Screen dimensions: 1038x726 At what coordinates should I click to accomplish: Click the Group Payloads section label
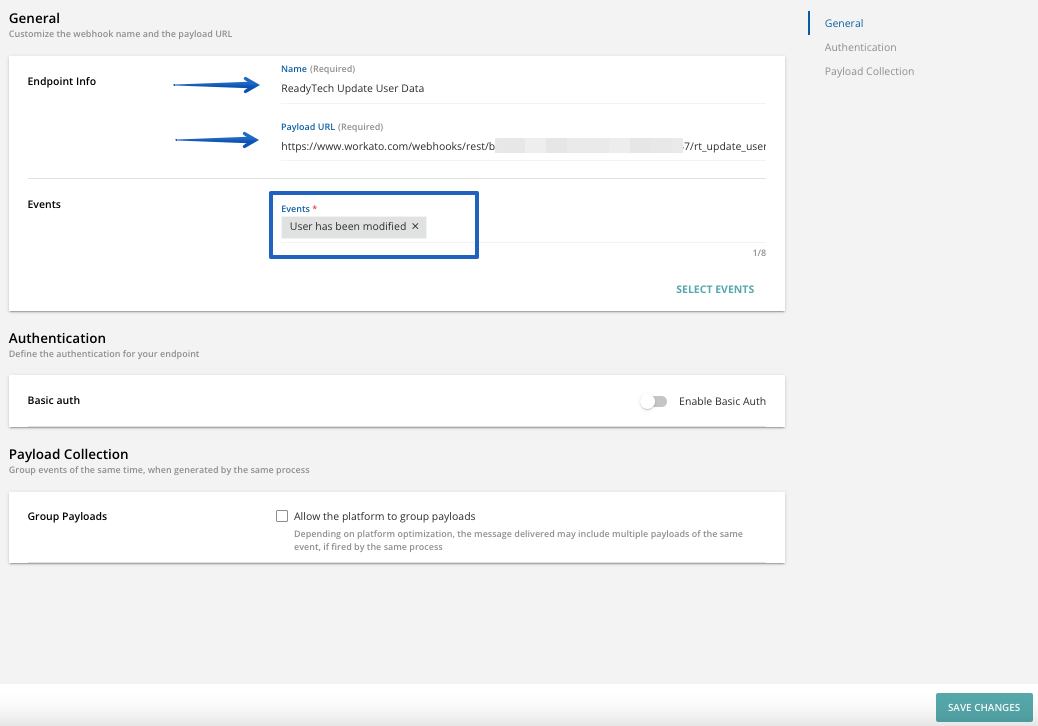67,516
